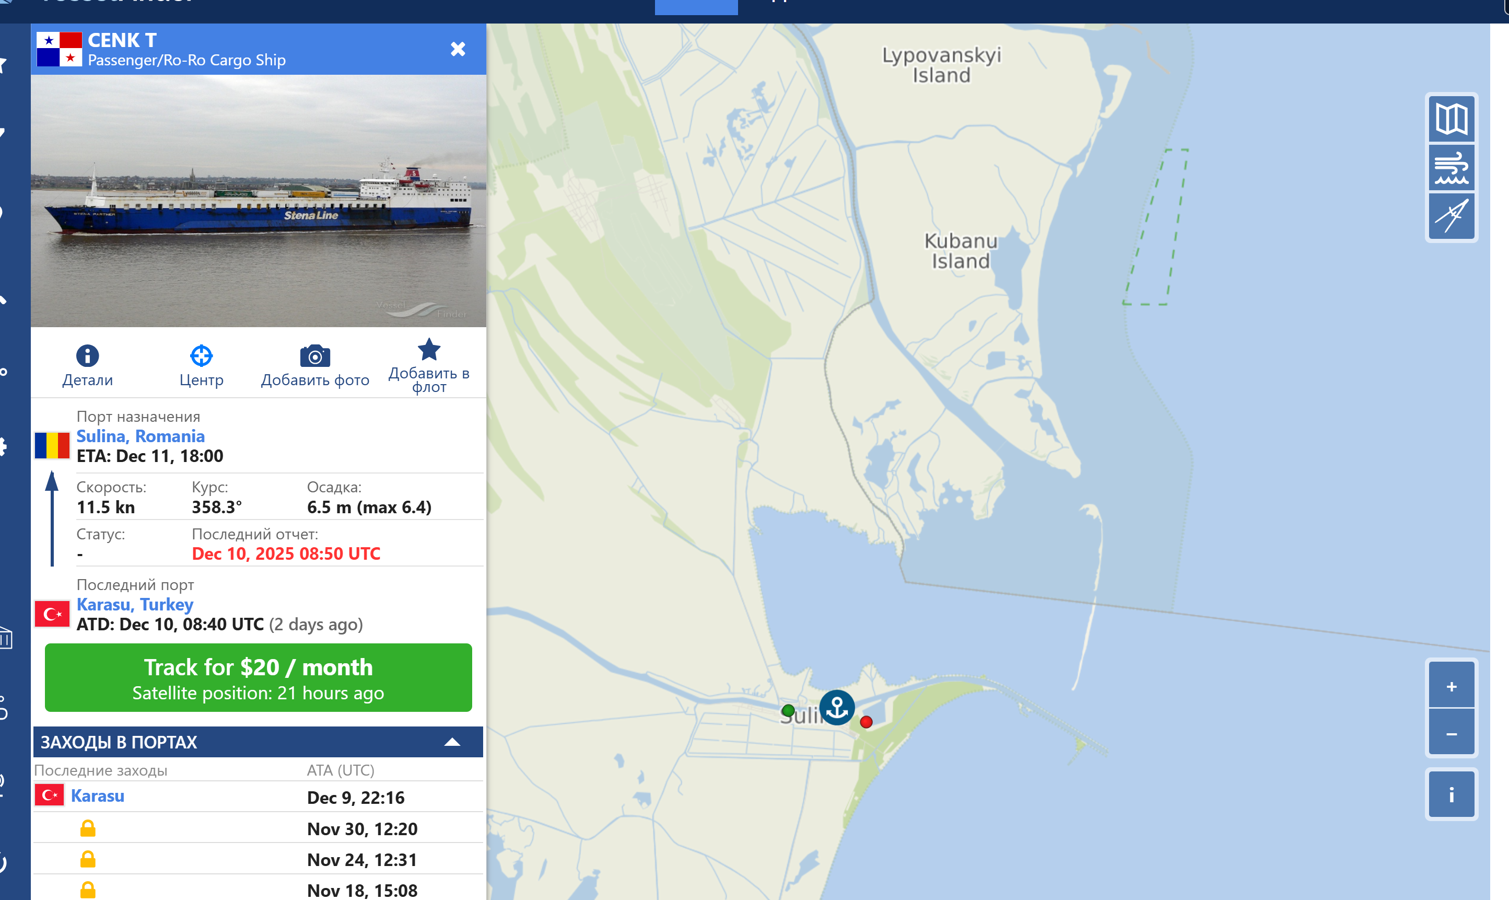Collapse the ЗАХОДЫ В ПОРТАХ section
Viewport: 1509px width, 900px height.
[x=452, y=742]
